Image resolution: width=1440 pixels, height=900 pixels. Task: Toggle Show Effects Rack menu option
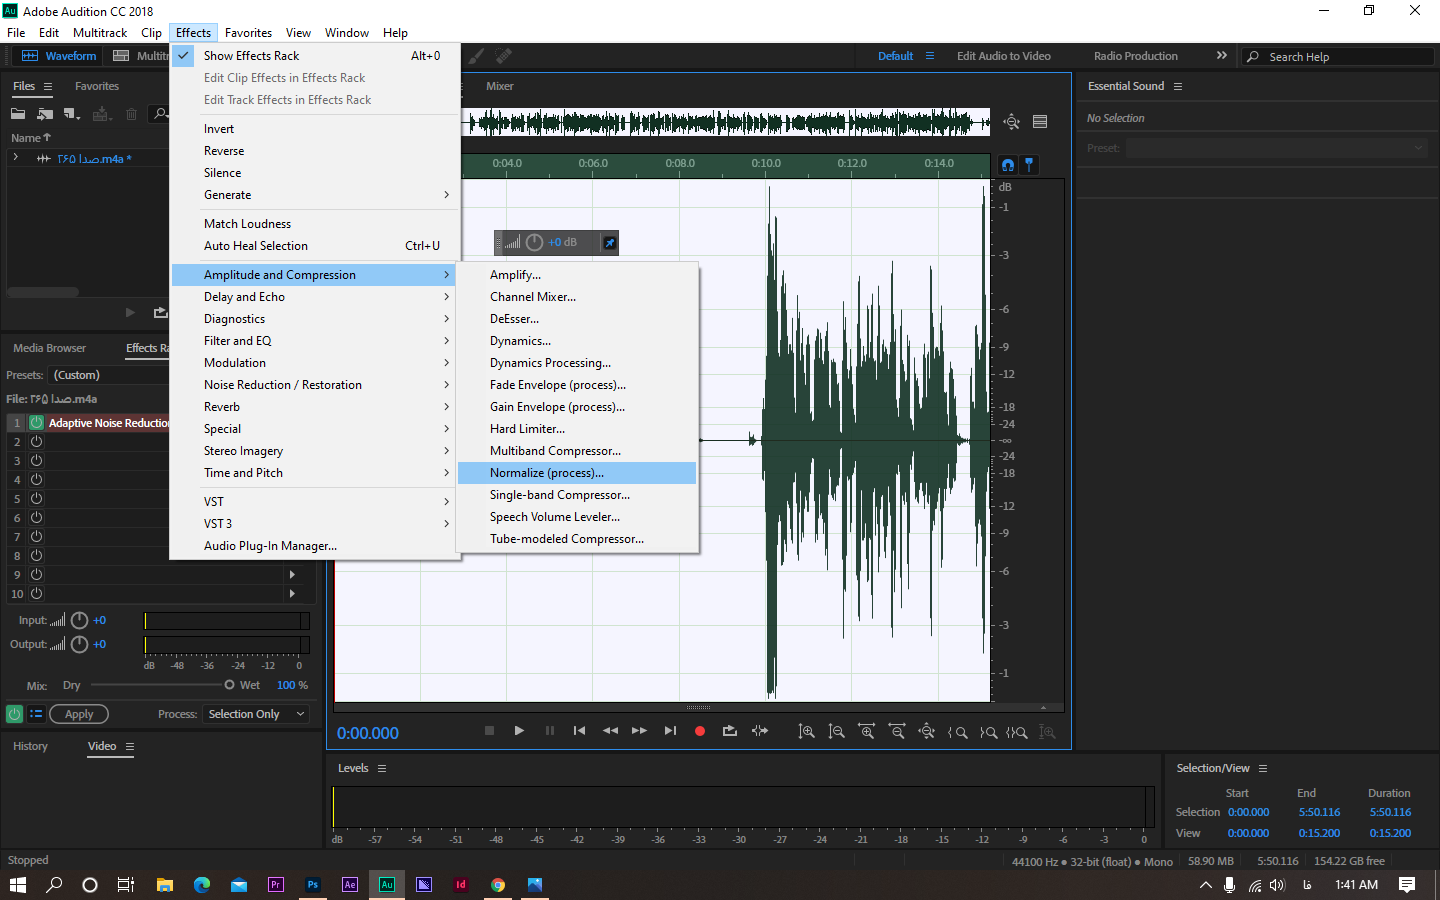point(315,56)
